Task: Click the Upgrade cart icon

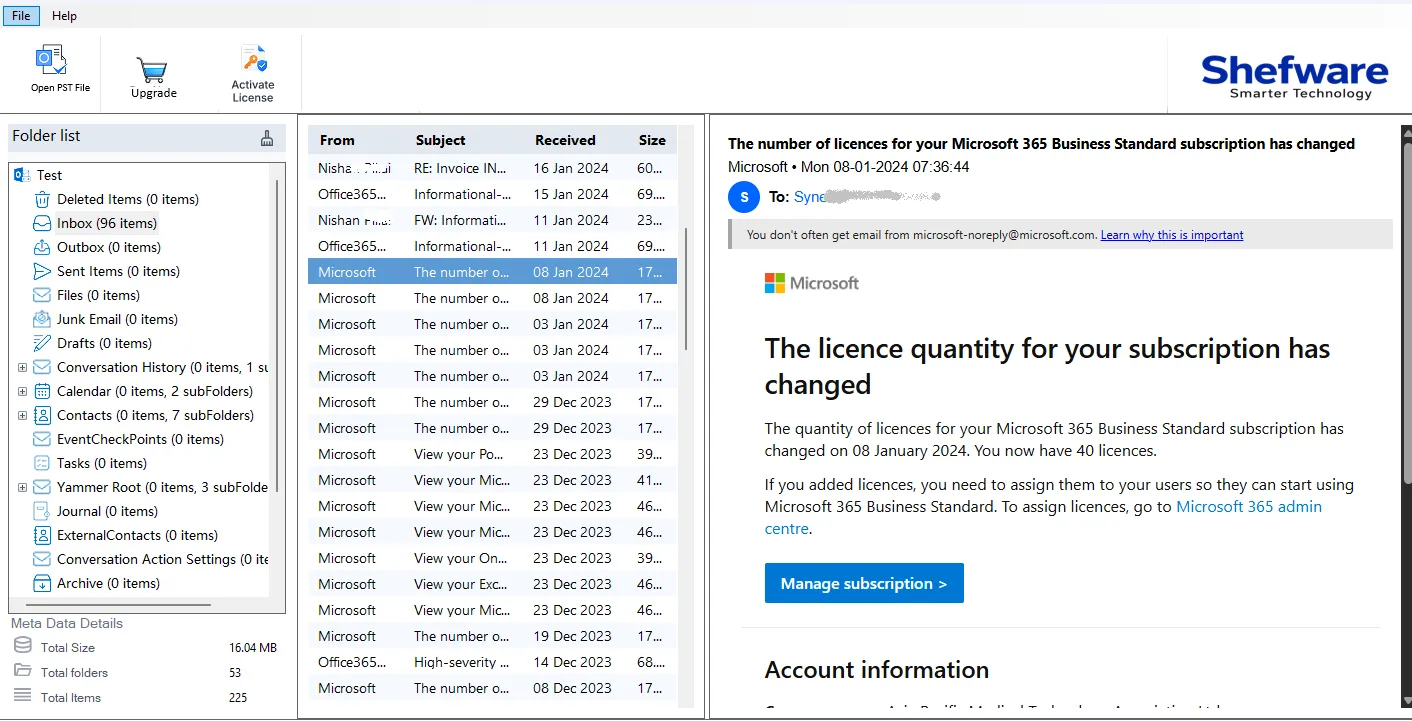Action: pyautogui.click(x=153, y=70)
